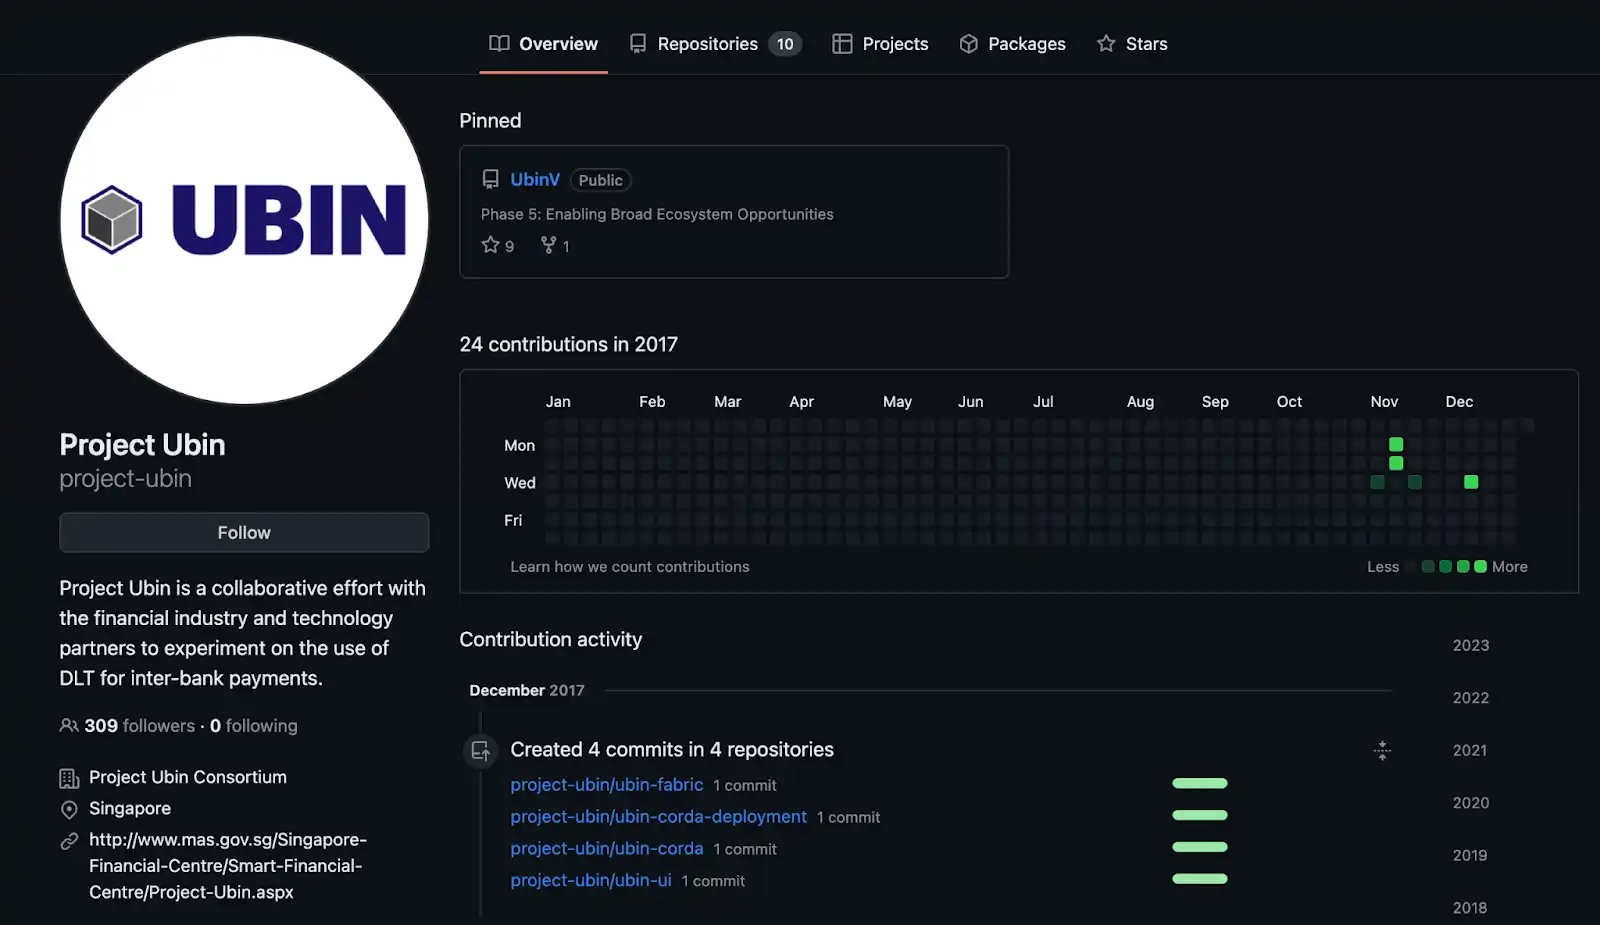Click the link icon beside the website URL
This screenshot has height=925, width=1600.
pos(69,841)
